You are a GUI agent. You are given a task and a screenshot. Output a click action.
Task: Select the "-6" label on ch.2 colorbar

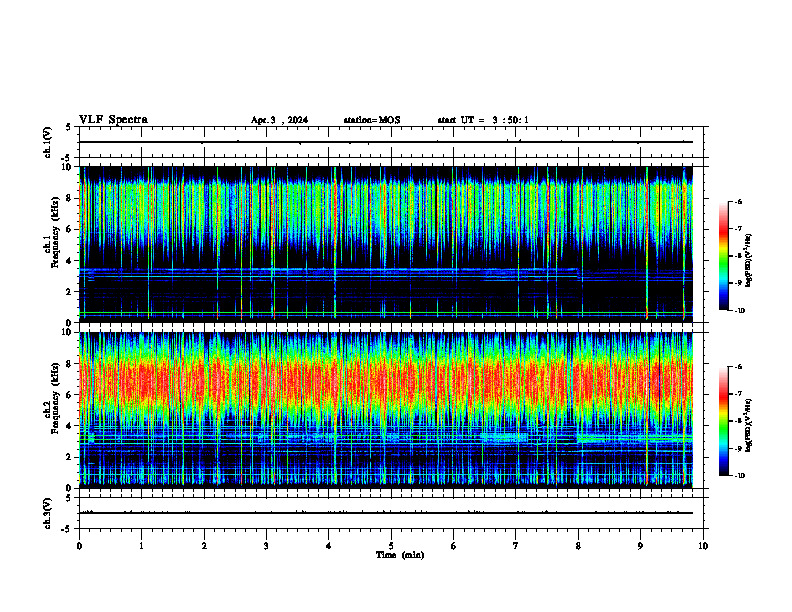tap(739, 367)
